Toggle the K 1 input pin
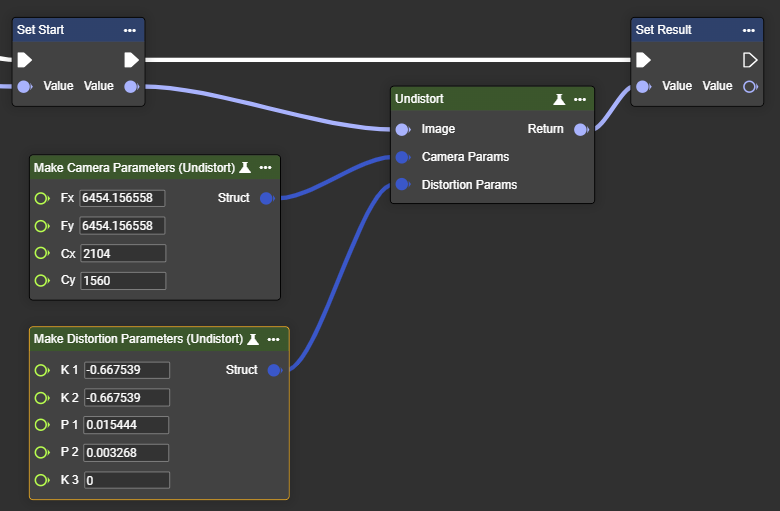The width and height of the screenshot is (780, 511). click(x=42, y=370)
